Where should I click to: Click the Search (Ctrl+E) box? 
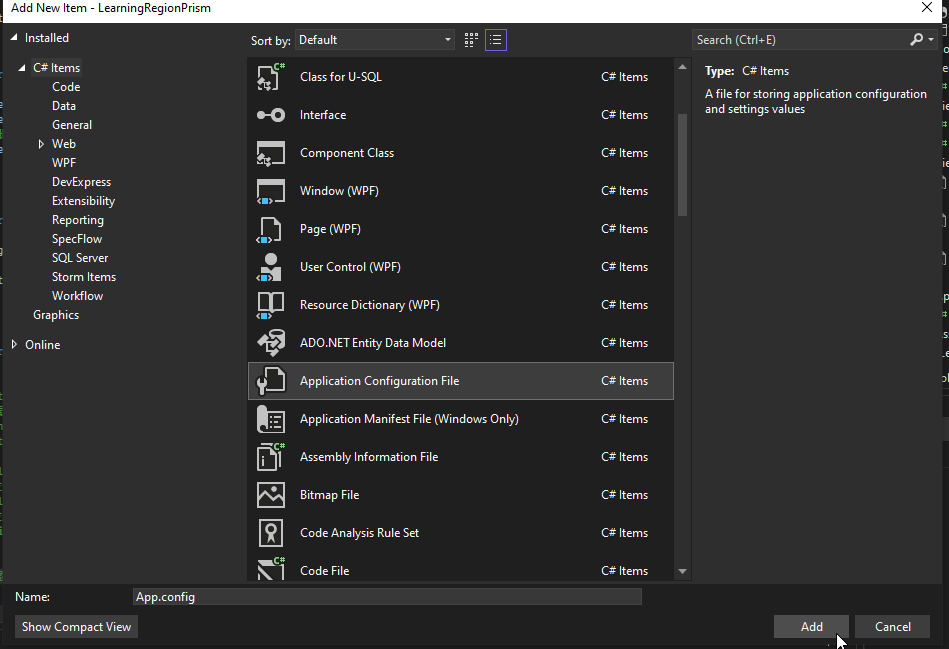click(800, 40)
